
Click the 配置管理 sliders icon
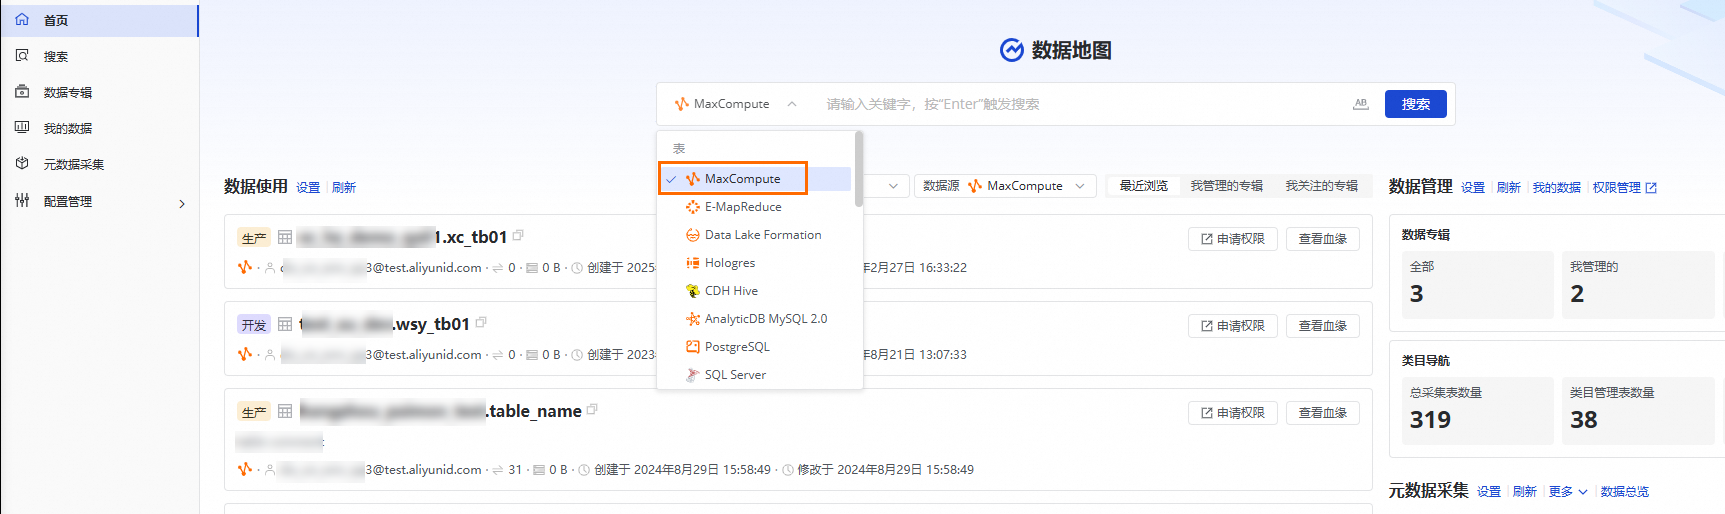point(22,201)
